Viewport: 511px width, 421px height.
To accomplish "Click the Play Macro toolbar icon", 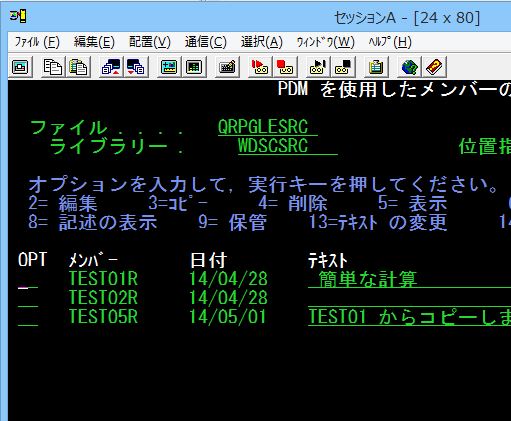I will coord(318,67).
